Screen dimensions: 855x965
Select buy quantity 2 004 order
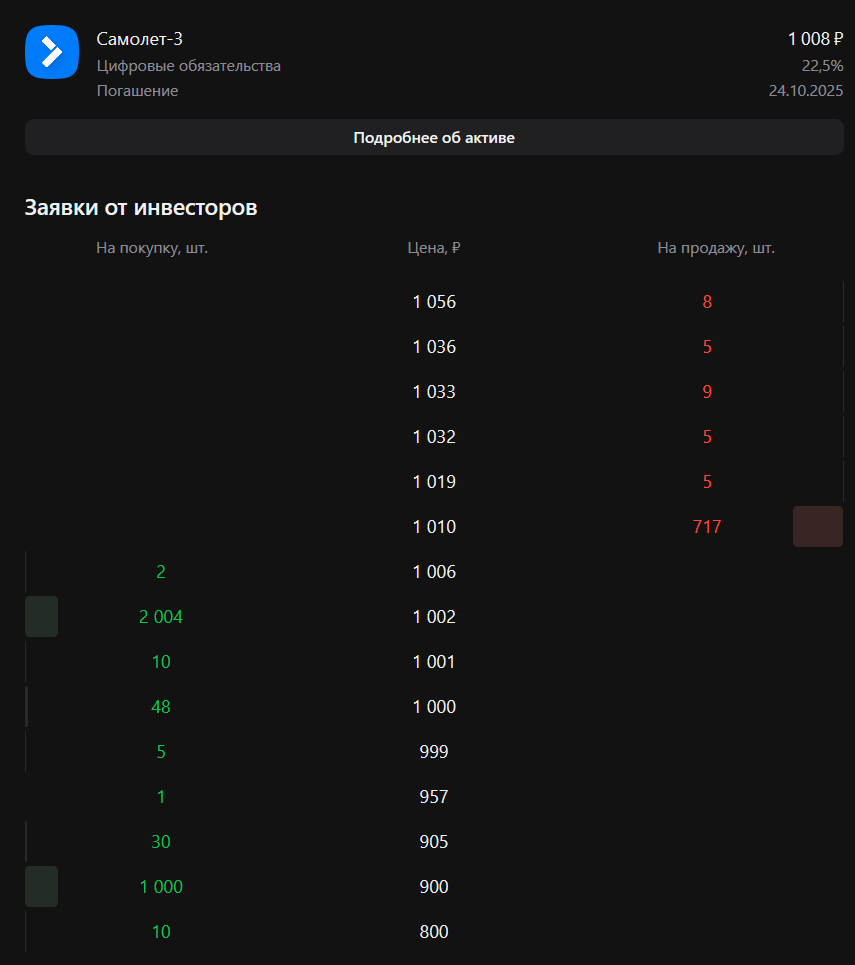(161, 617)
